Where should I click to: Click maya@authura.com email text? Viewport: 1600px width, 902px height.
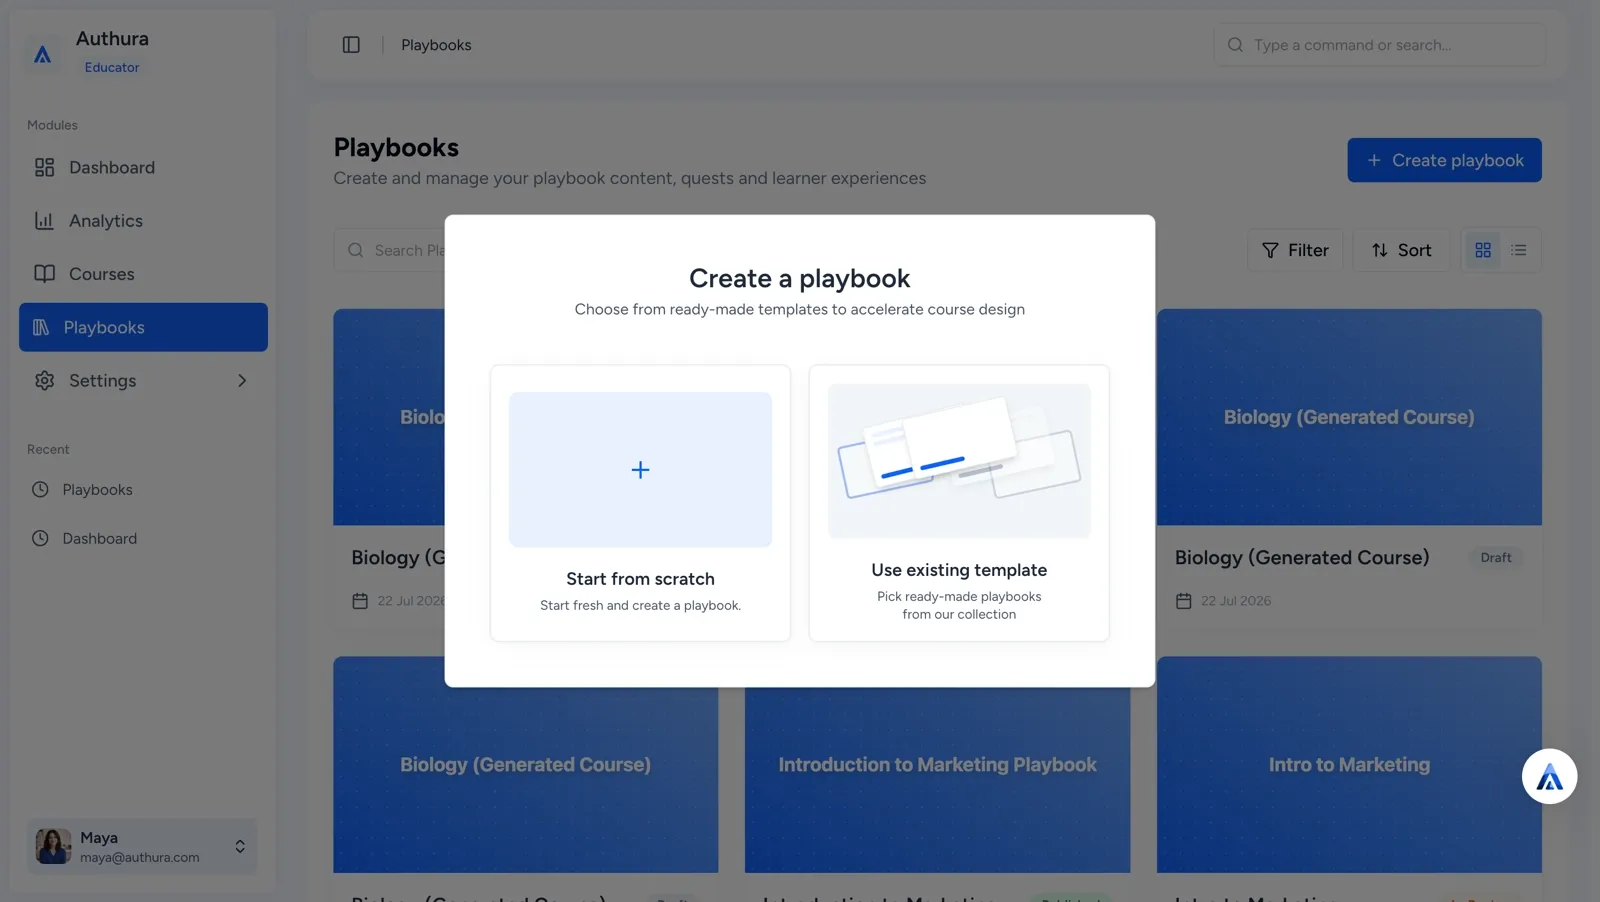[140, 857]
